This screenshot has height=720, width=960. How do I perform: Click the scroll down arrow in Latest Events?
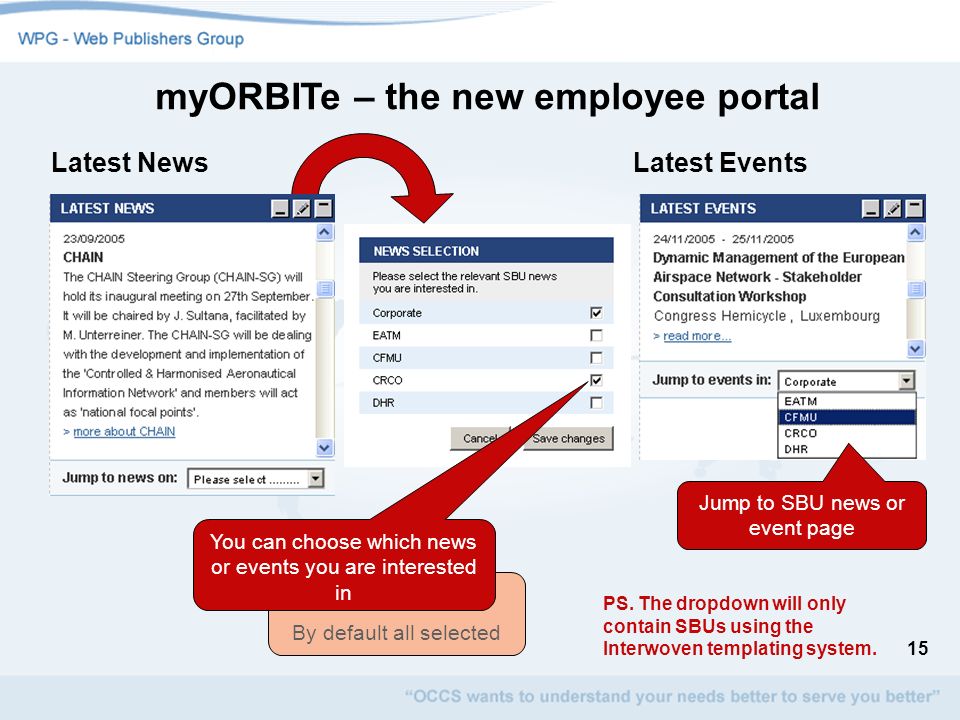coord(915,349)
